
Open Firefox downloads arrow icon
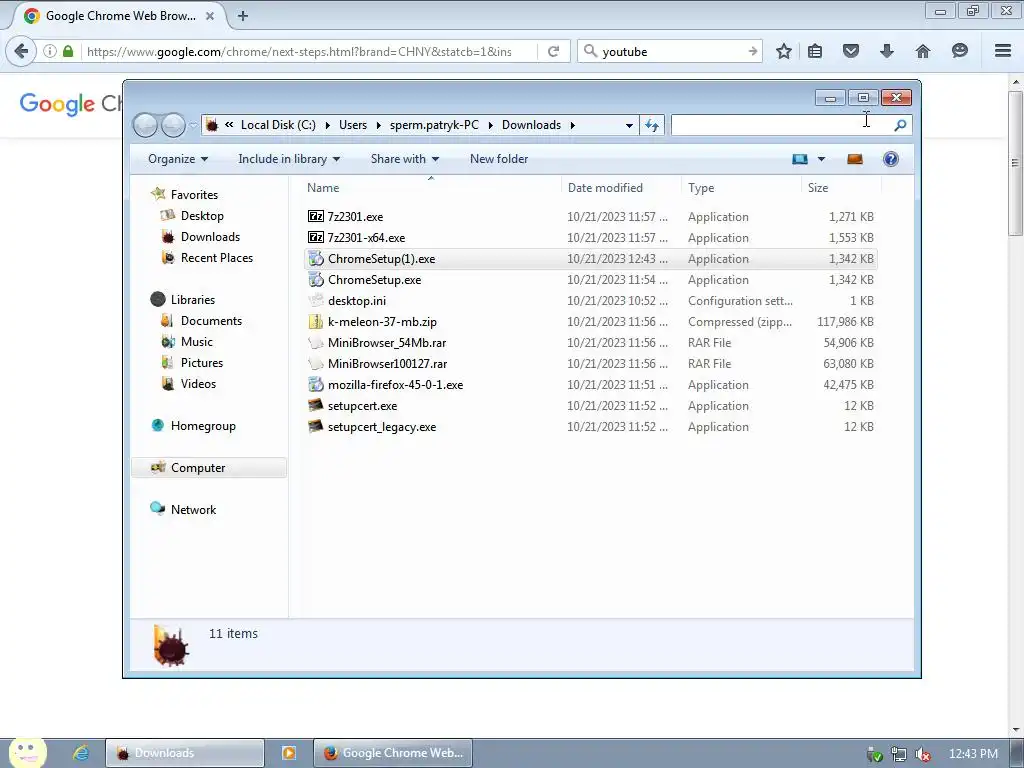886,51
